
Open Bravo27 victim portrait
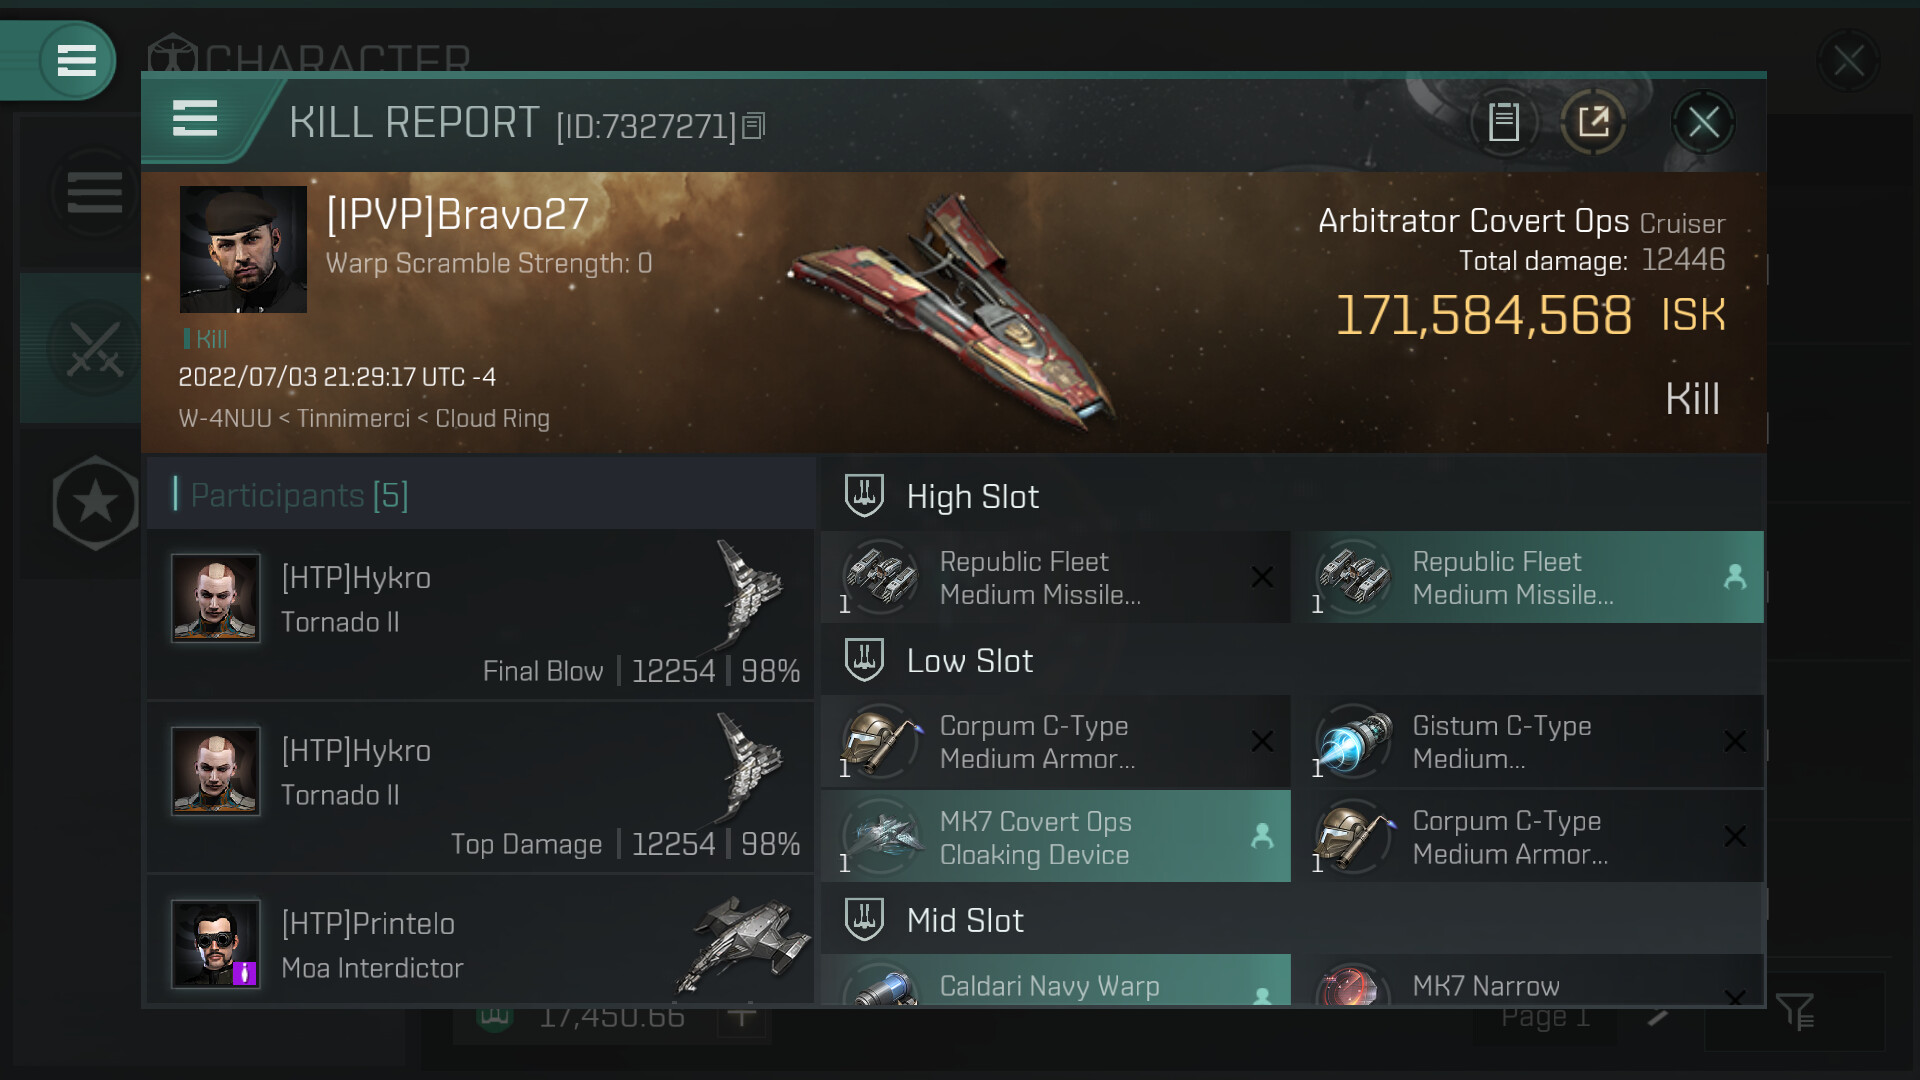coord(243,249)
